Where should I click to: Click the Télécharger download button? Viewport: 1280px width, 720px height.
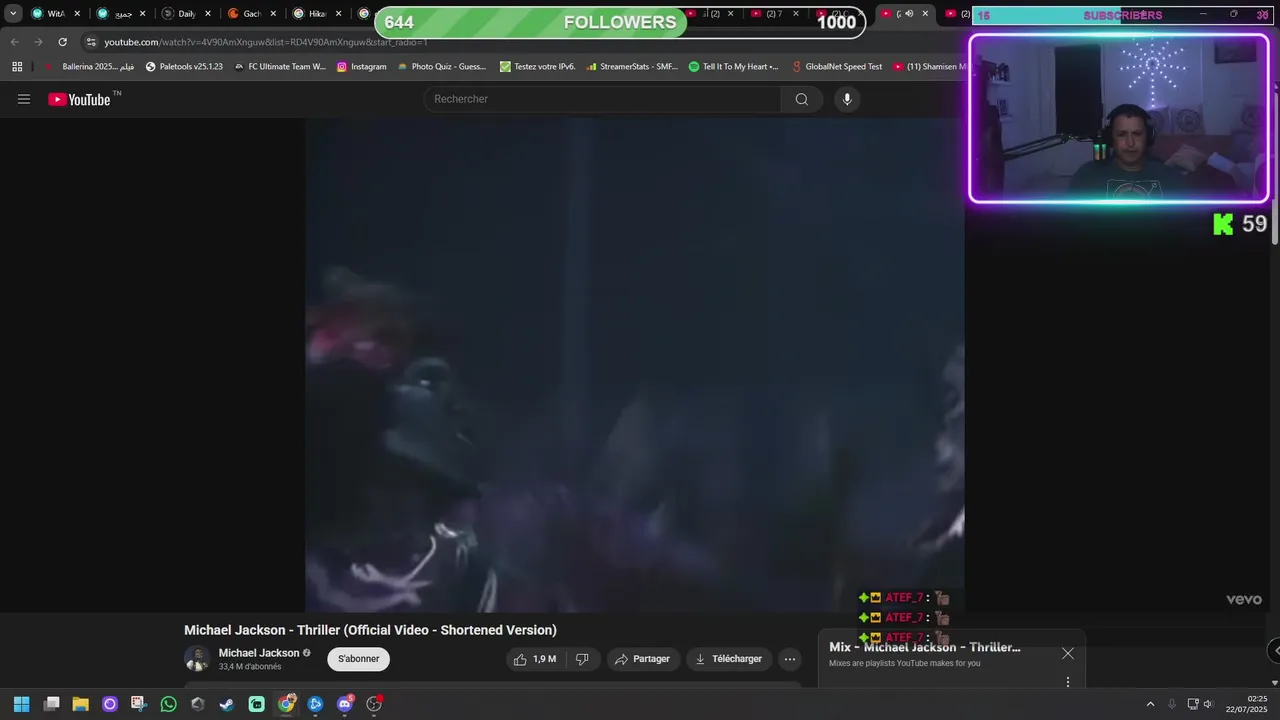click(x=729, y=659)
